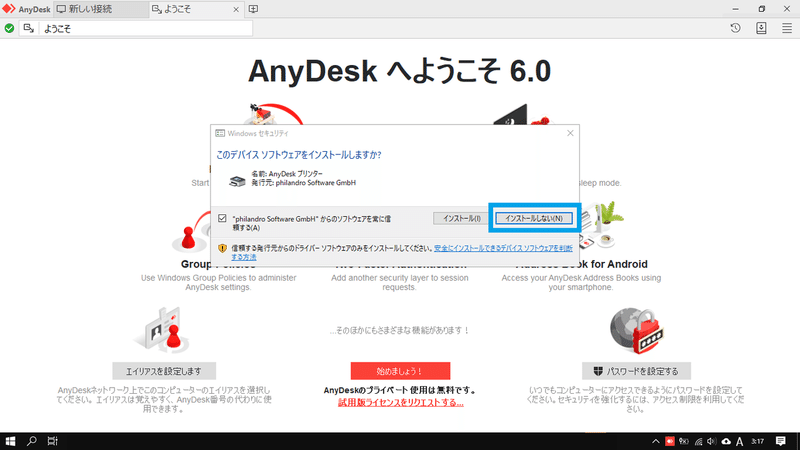Screen dimensions: 800x450
Task: Click the install AnyDesk download icon
Action: 761,29
